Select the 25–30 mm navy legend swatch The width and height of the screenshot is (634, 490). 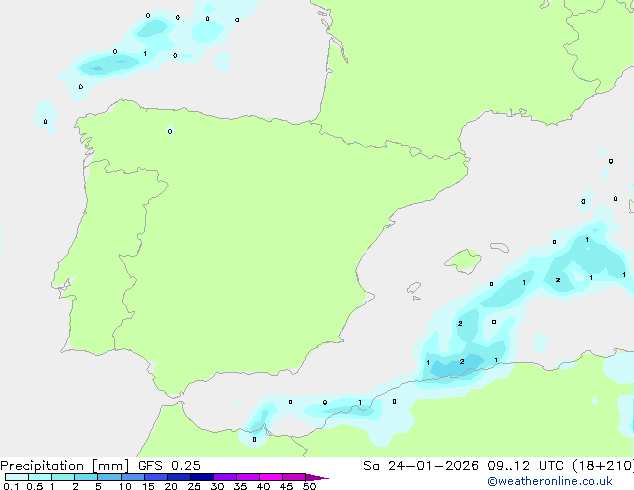[x=202, y=477]
